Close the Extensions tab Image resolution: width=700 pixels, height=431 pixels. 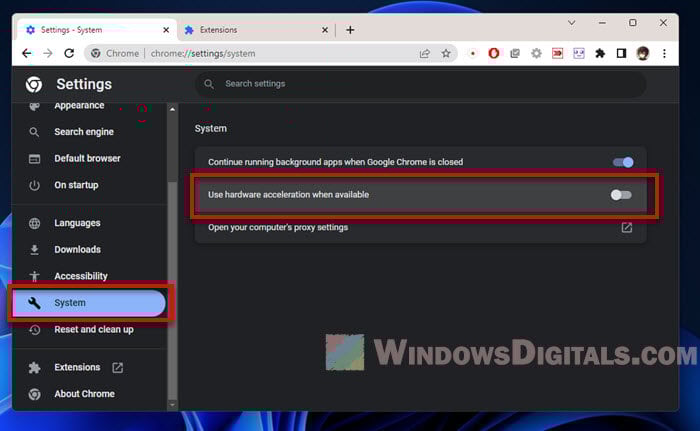point(325,30)
